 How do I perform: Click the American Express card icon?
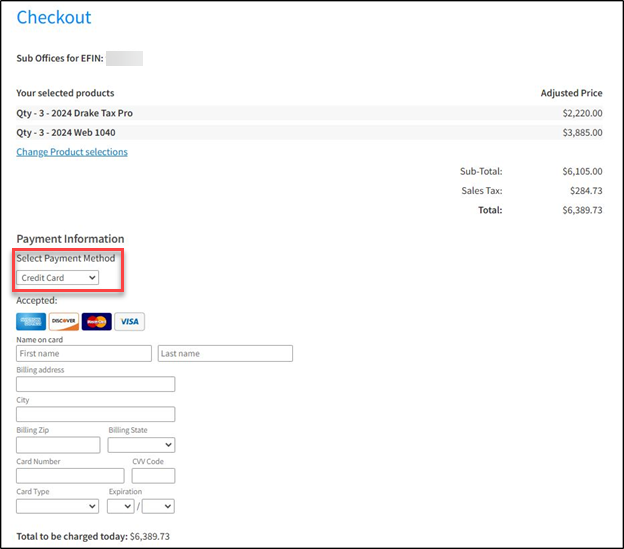31,321
